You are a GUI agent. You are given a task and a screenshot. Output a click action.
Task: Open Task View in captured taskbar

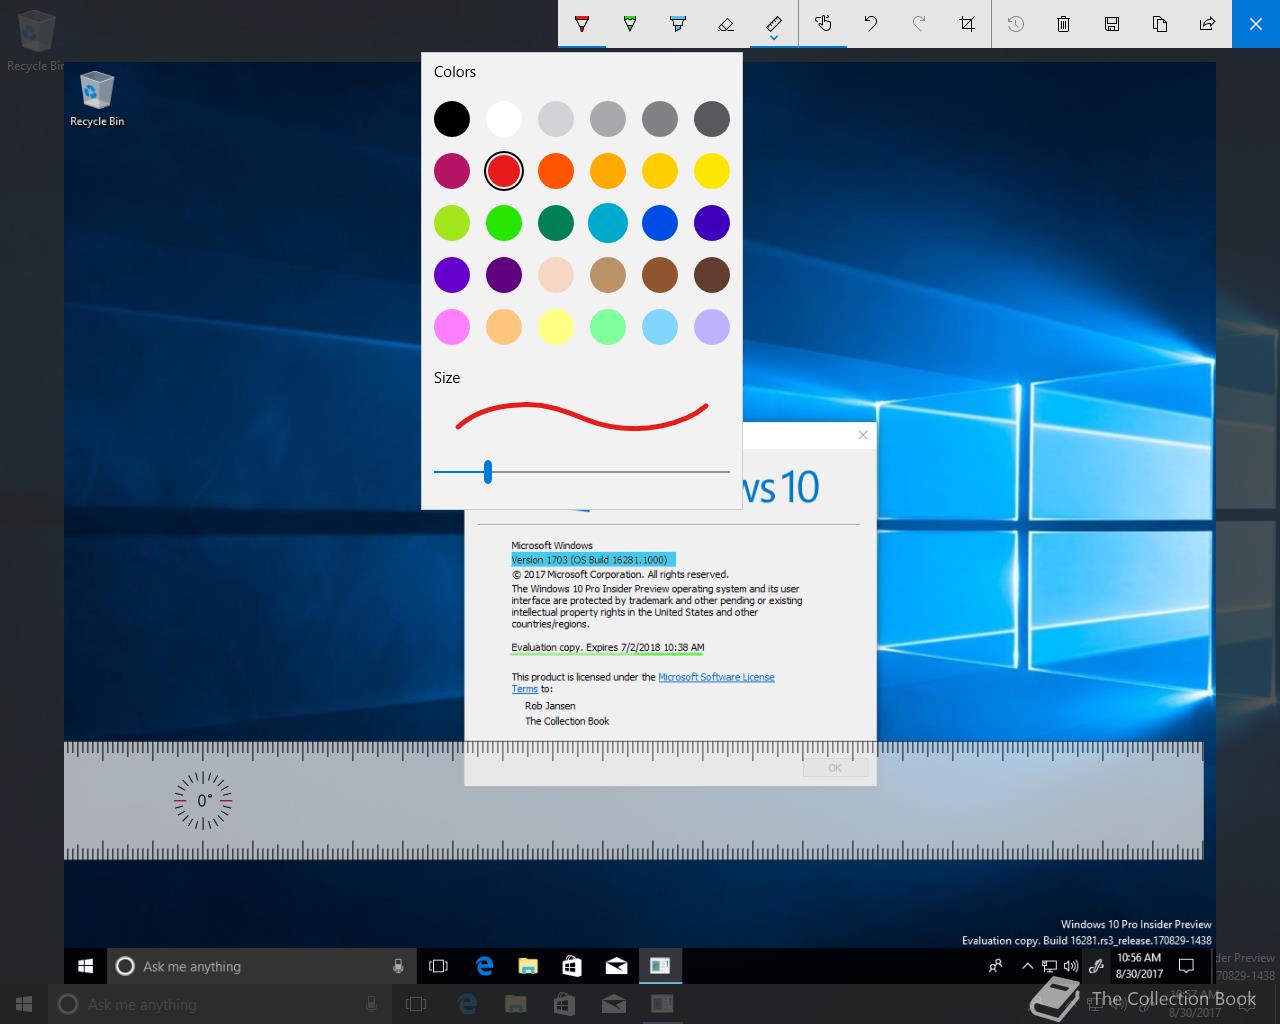point(438,966)
